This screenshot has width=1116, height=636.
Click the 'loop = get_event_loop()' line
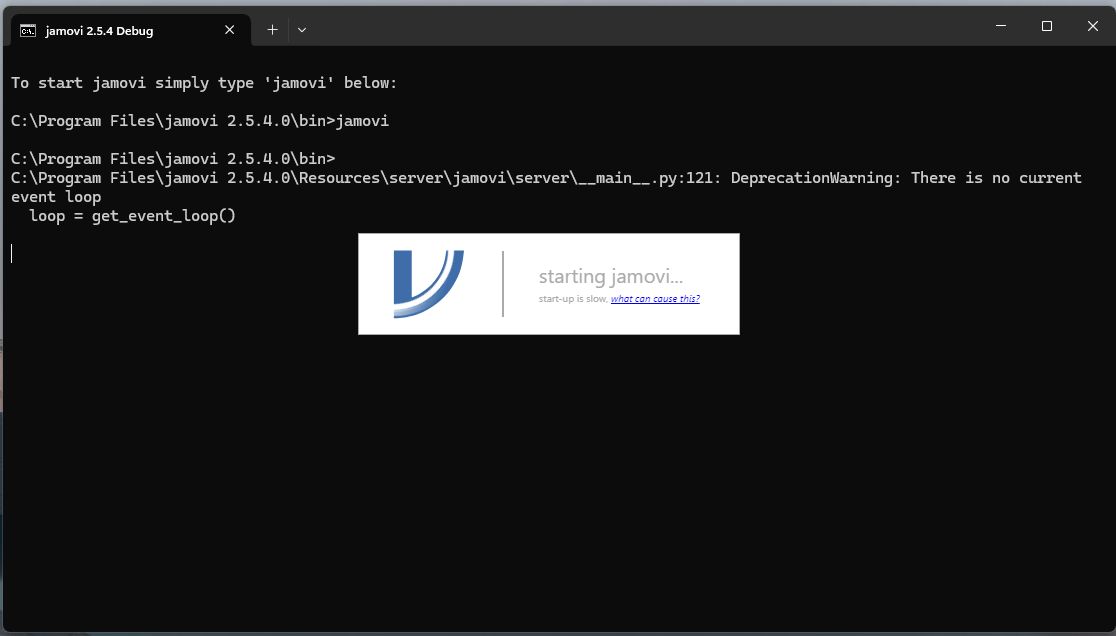tap(132, 216)
